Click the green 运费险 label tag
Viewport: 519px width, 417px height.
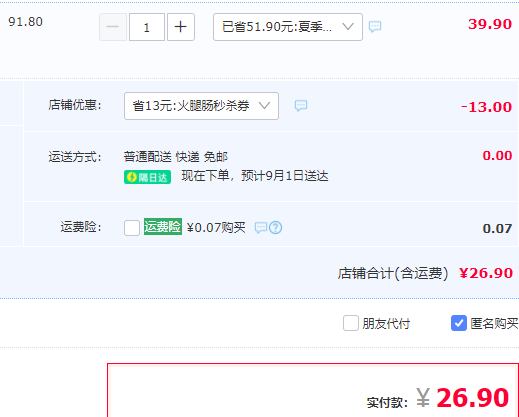pos(163,227)
